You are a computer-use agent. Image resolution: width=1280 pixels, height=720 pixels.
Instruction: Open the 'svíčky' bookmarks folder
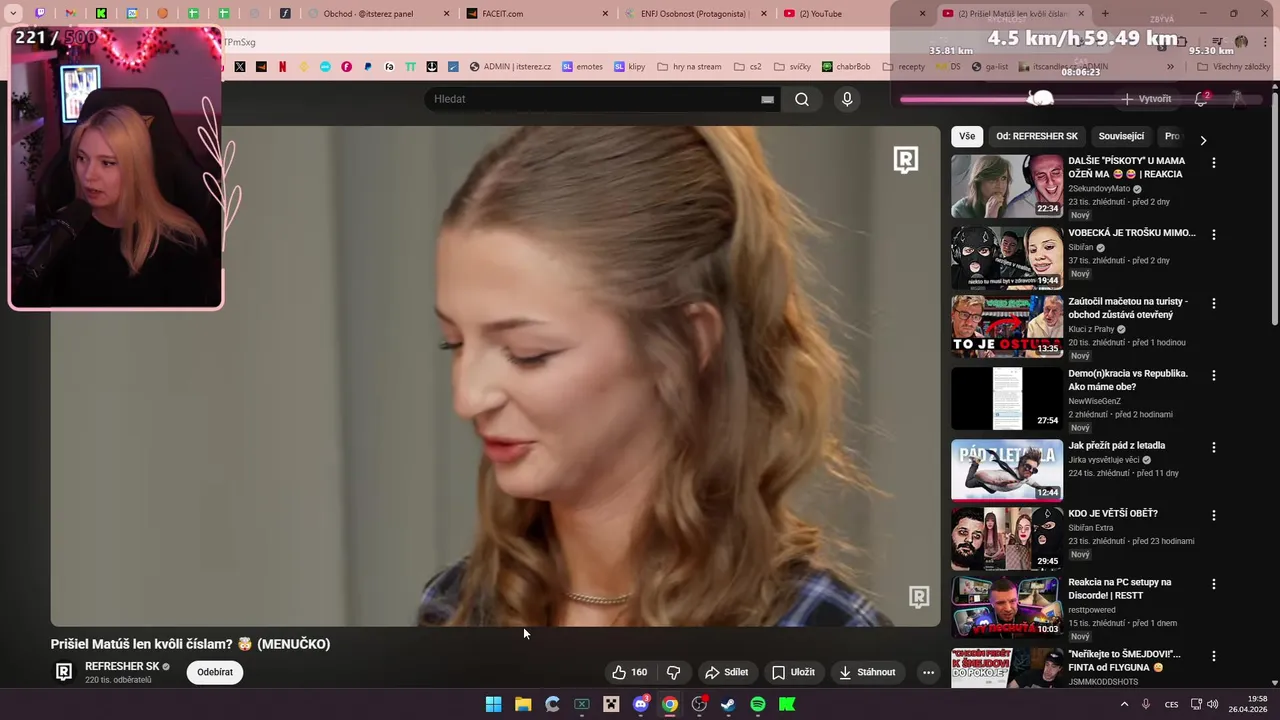coord(792,67)
